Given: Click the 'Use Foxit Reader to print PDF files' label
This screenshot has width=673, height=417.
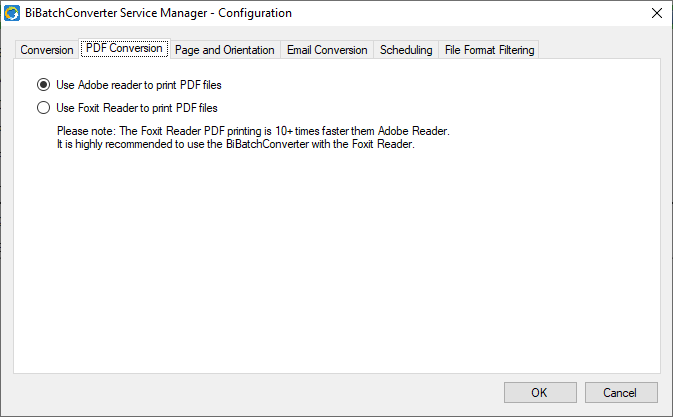Looking at the screenshot, I should click(137, 108).
